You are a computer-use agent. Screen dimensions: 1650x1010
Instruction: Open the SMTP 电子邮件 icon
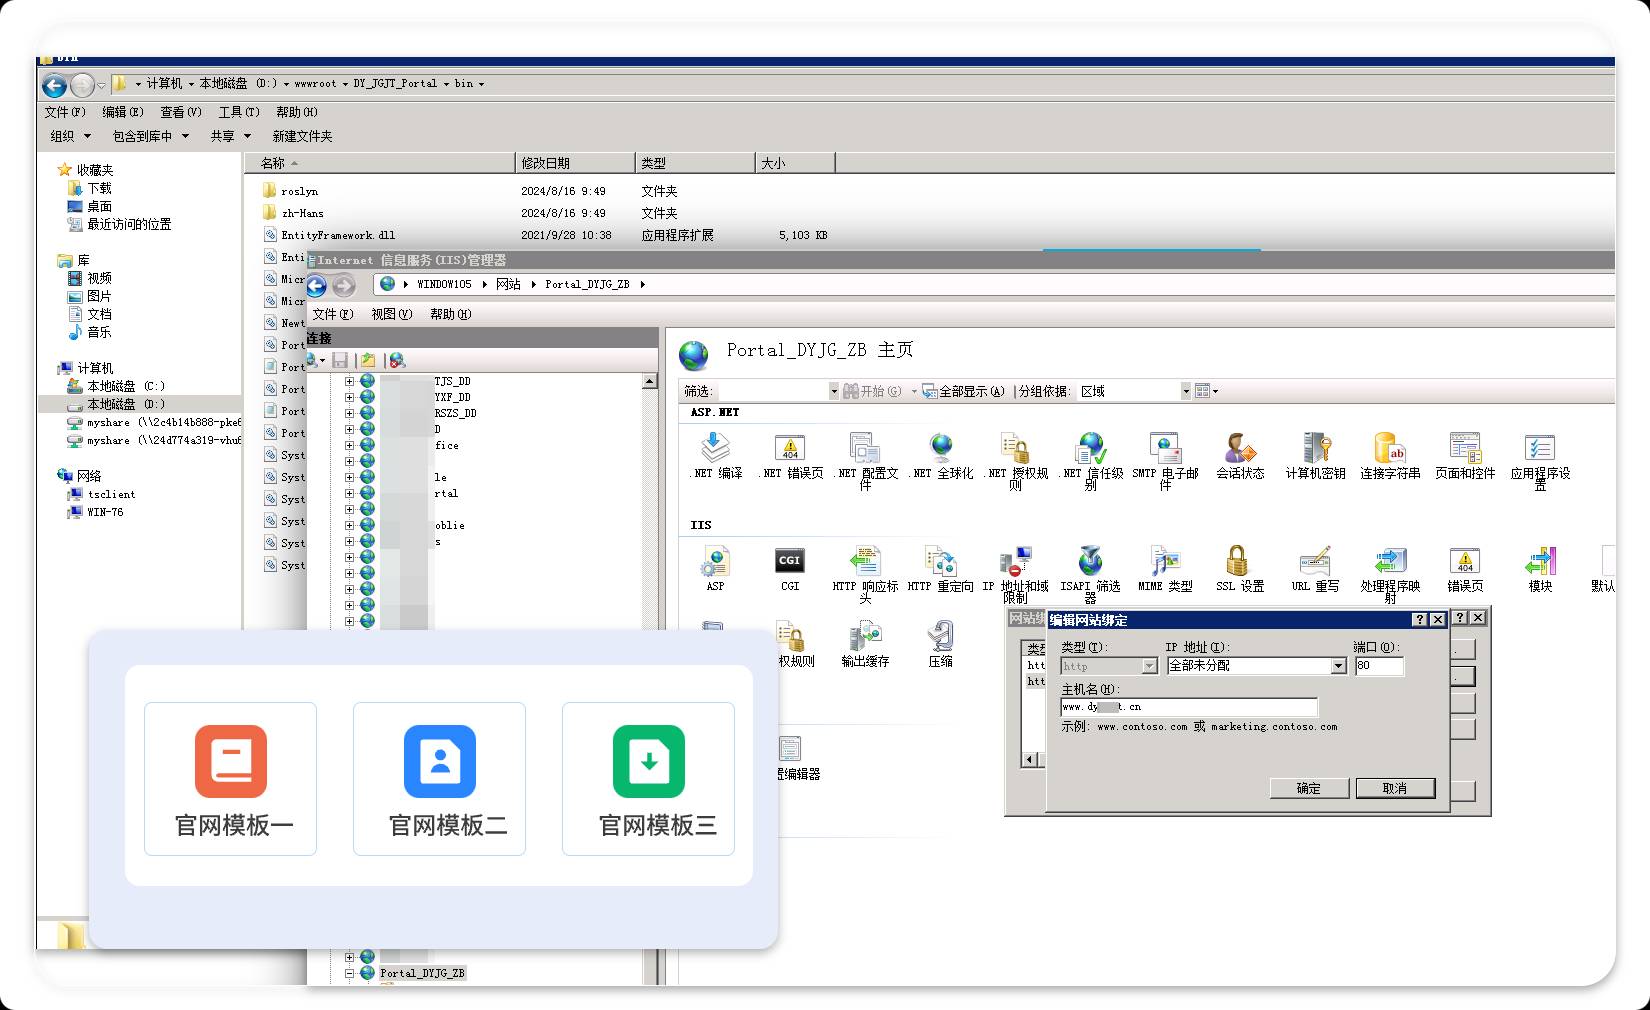pyautogui.click(x=1165, y=460)
